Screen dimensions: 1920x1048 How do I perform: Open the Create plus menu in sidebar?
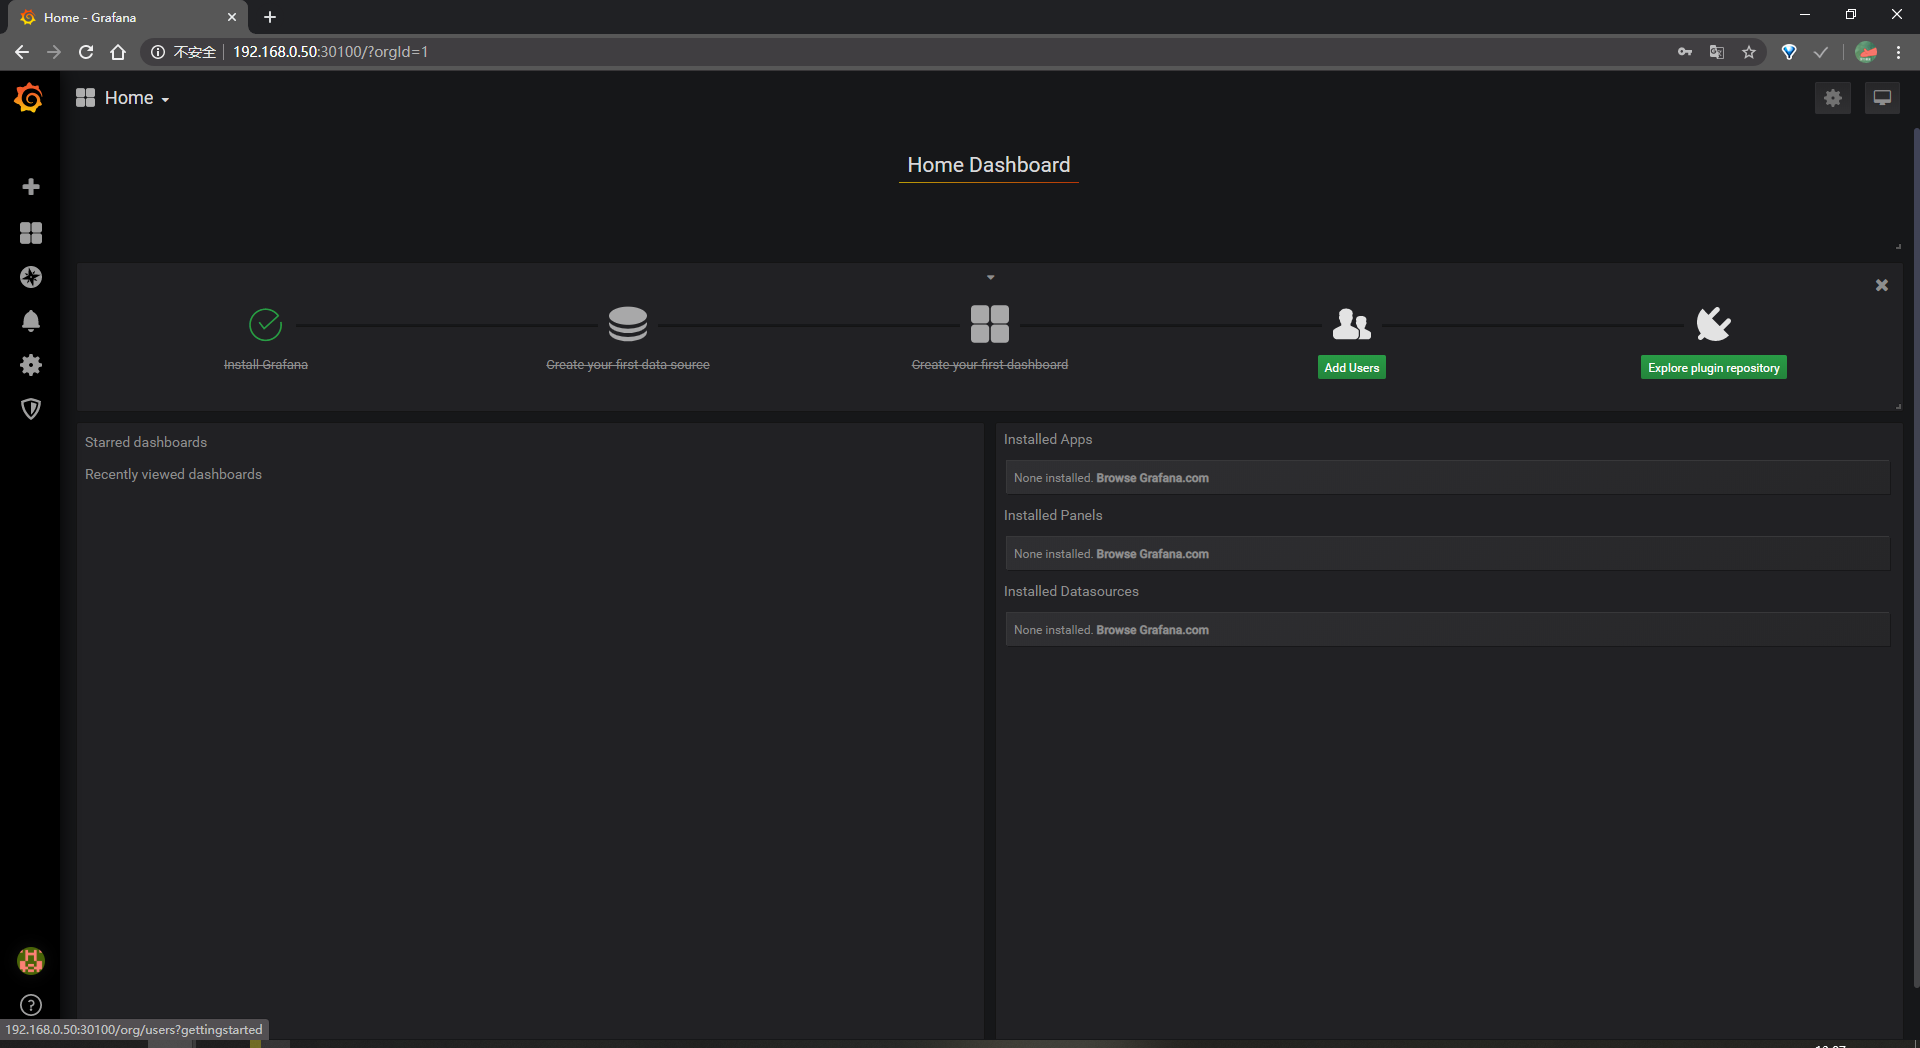point(31,187)
